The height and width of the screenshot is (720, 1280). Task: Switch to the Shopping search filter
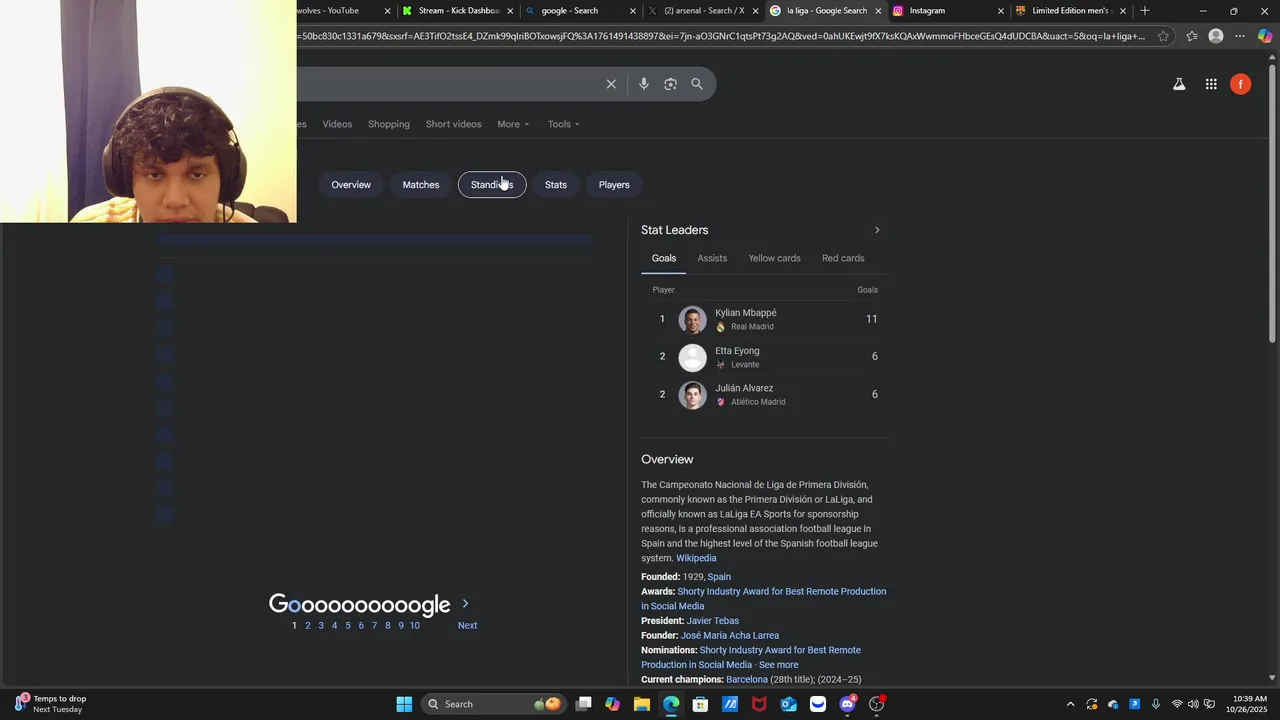click(389, 124)
